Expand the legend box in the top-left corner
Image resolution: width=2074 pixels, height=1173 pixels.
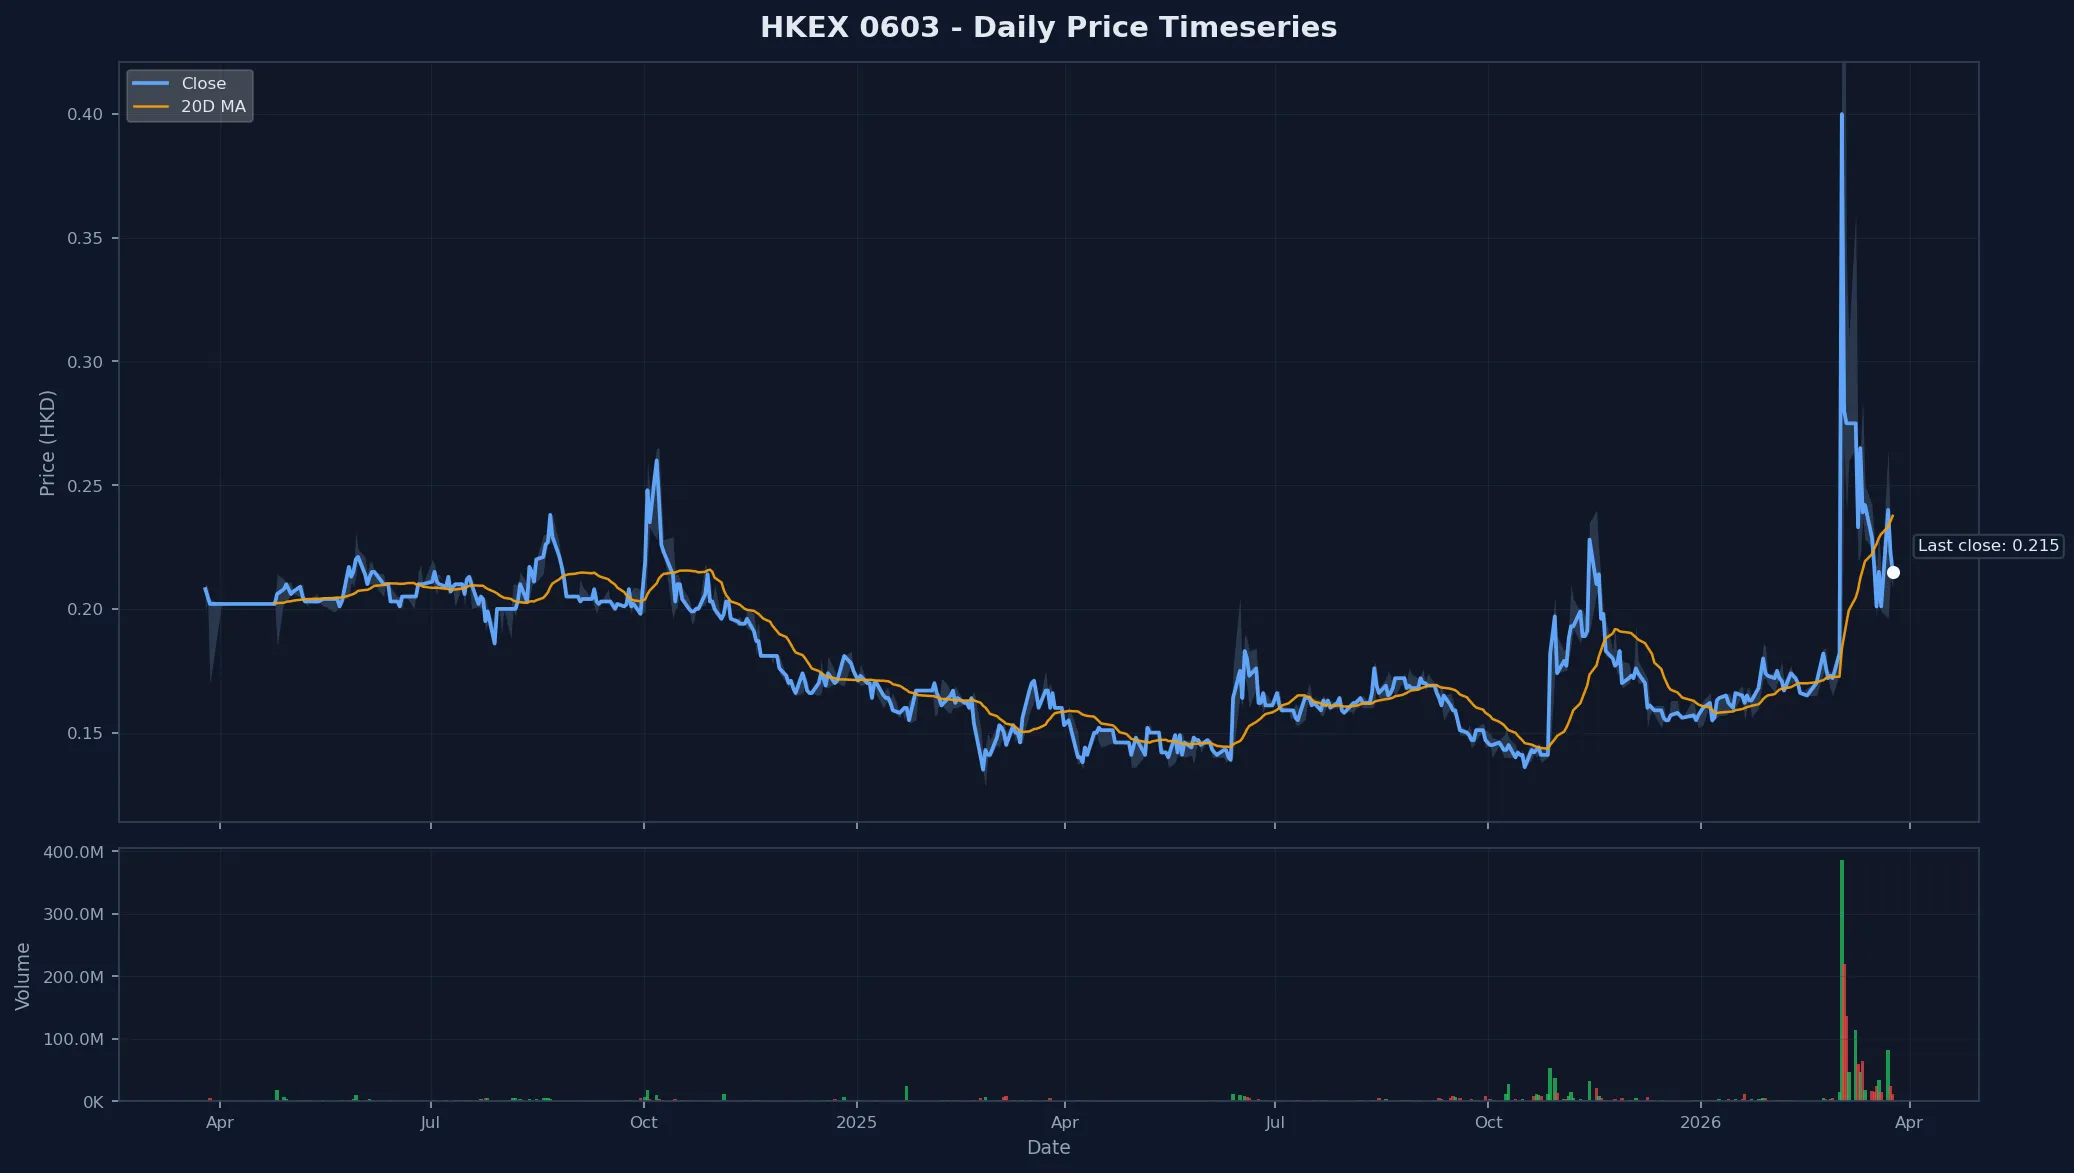(190, 94)
